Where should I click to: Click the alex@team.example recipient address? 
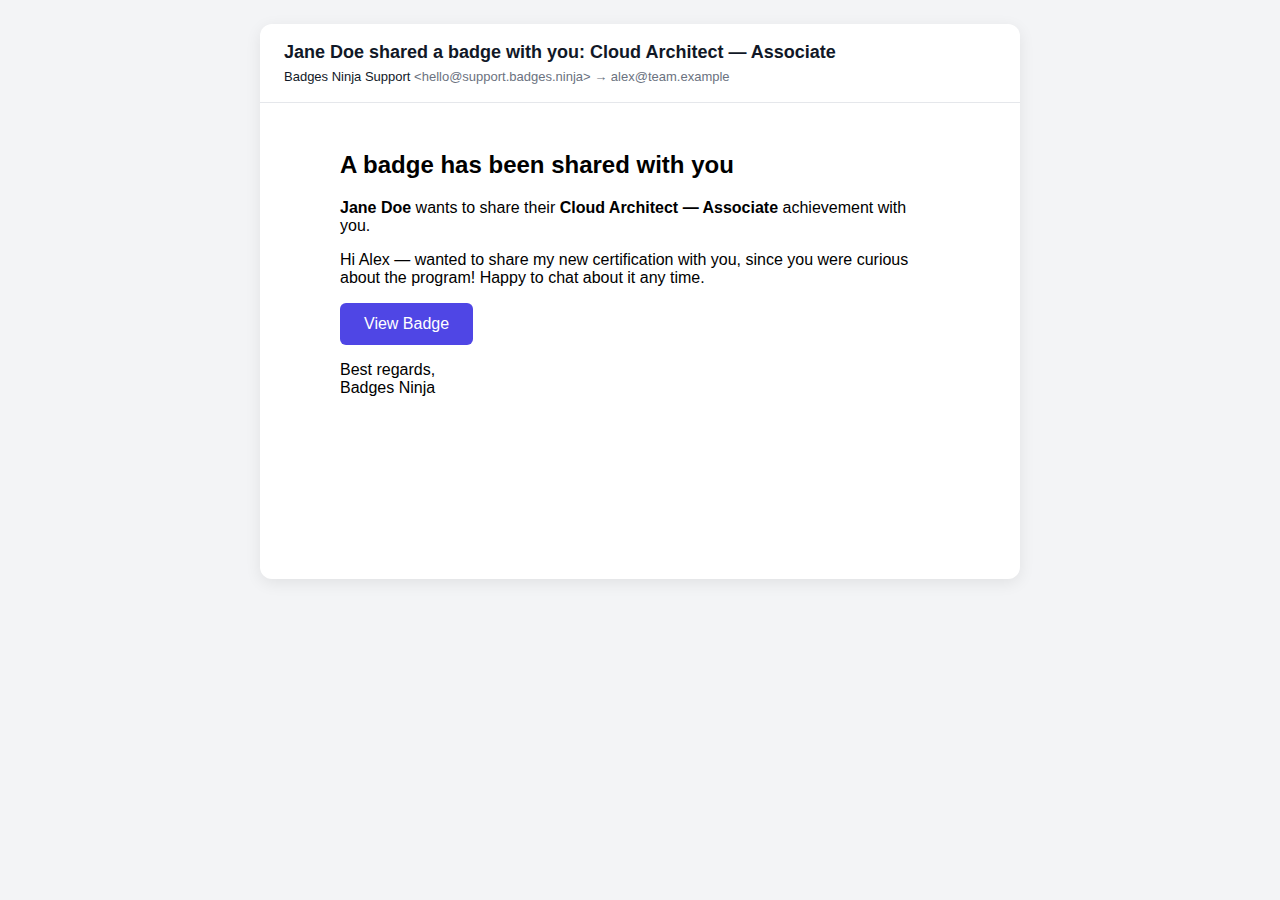[x=669, y=77]
